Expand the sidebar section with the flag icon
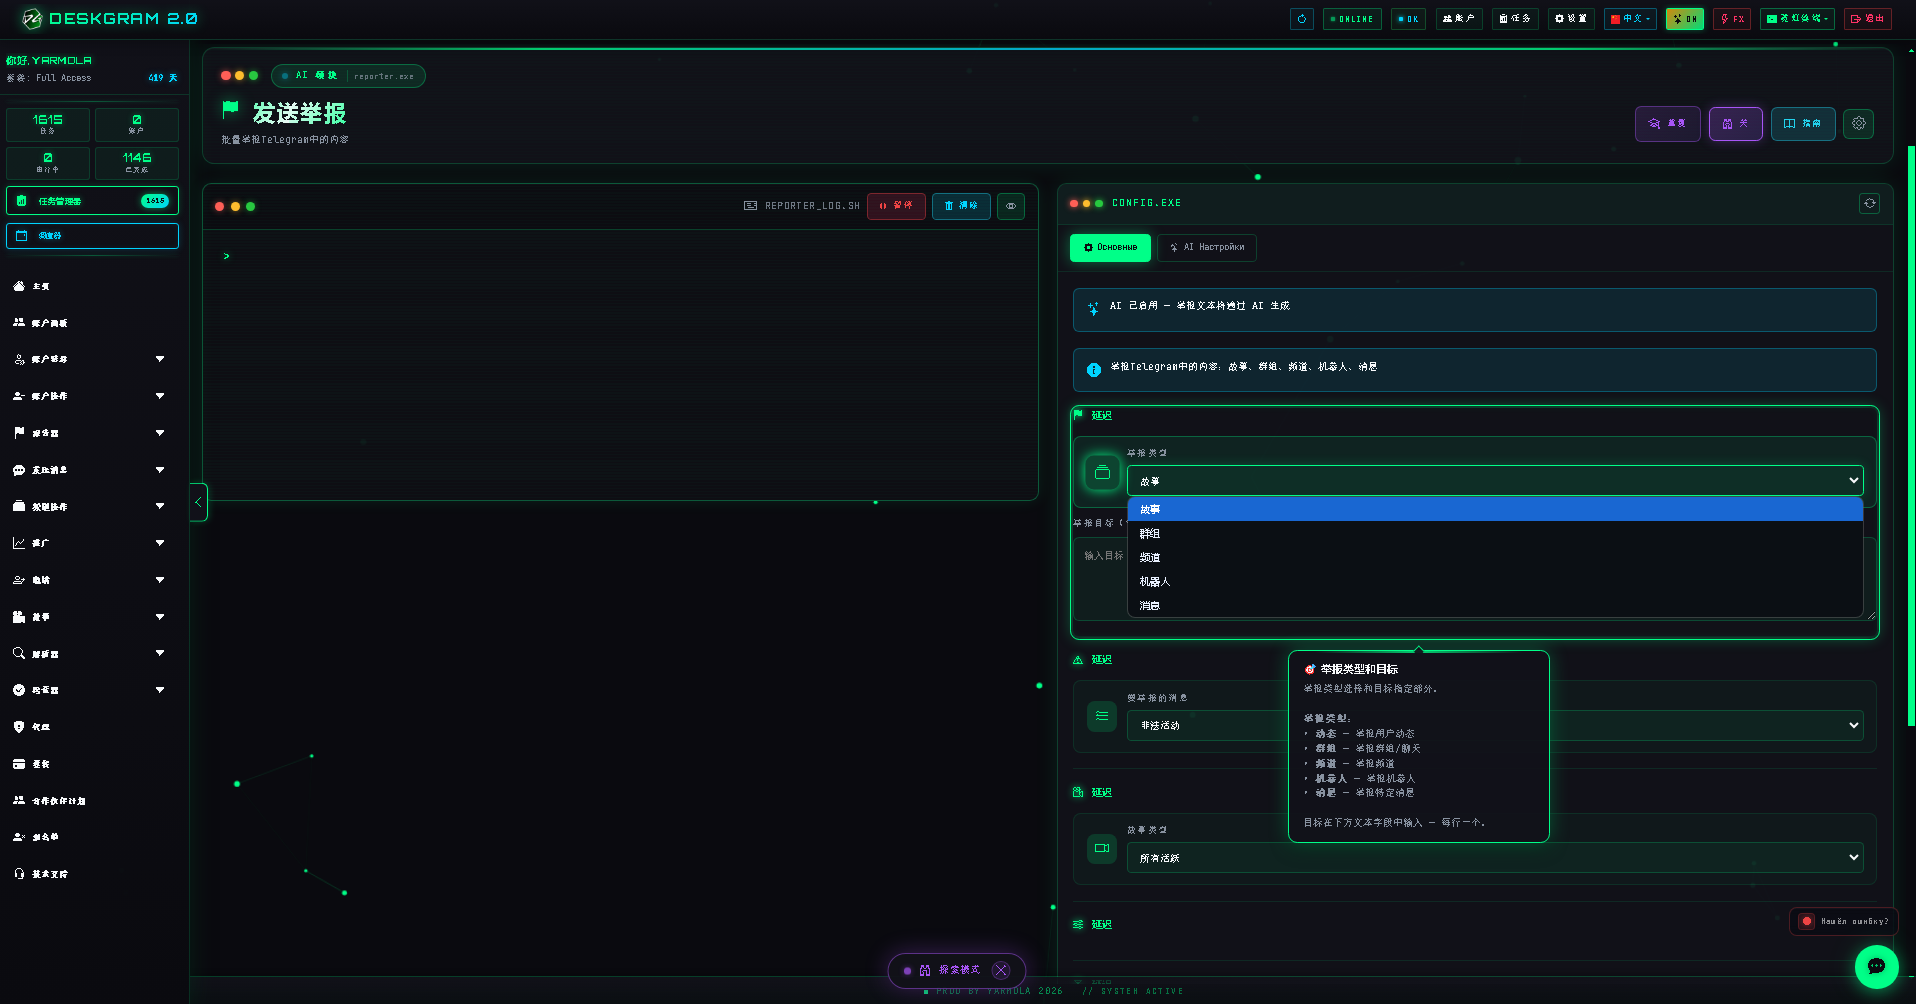The height and width of the screenshot is (1004, 1916). [90, 433]
